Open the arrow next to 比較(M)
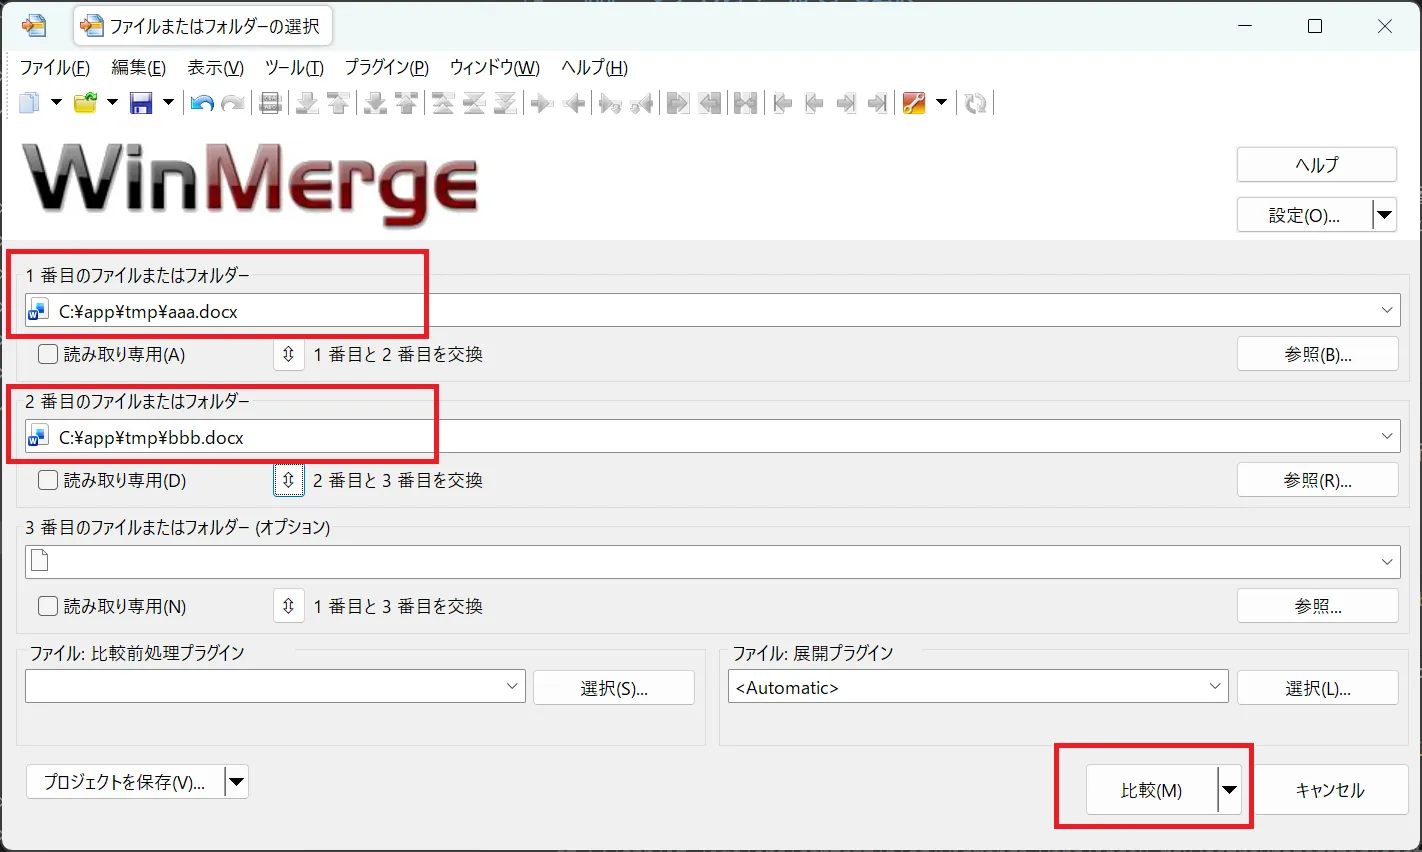 pos(1230,790)
